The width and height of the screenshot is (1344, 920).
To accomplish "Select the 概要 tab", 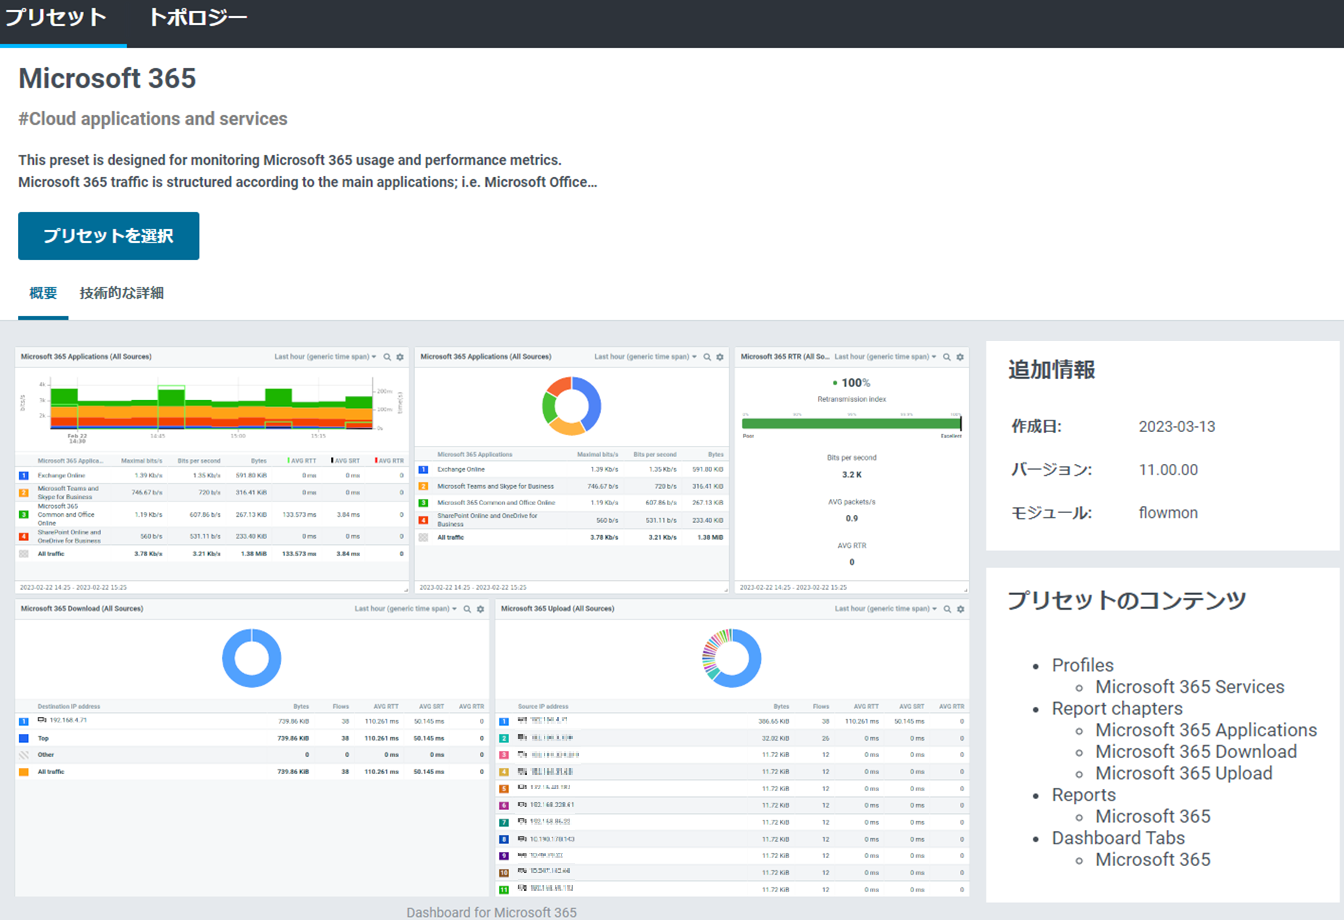I will point(43,293).
